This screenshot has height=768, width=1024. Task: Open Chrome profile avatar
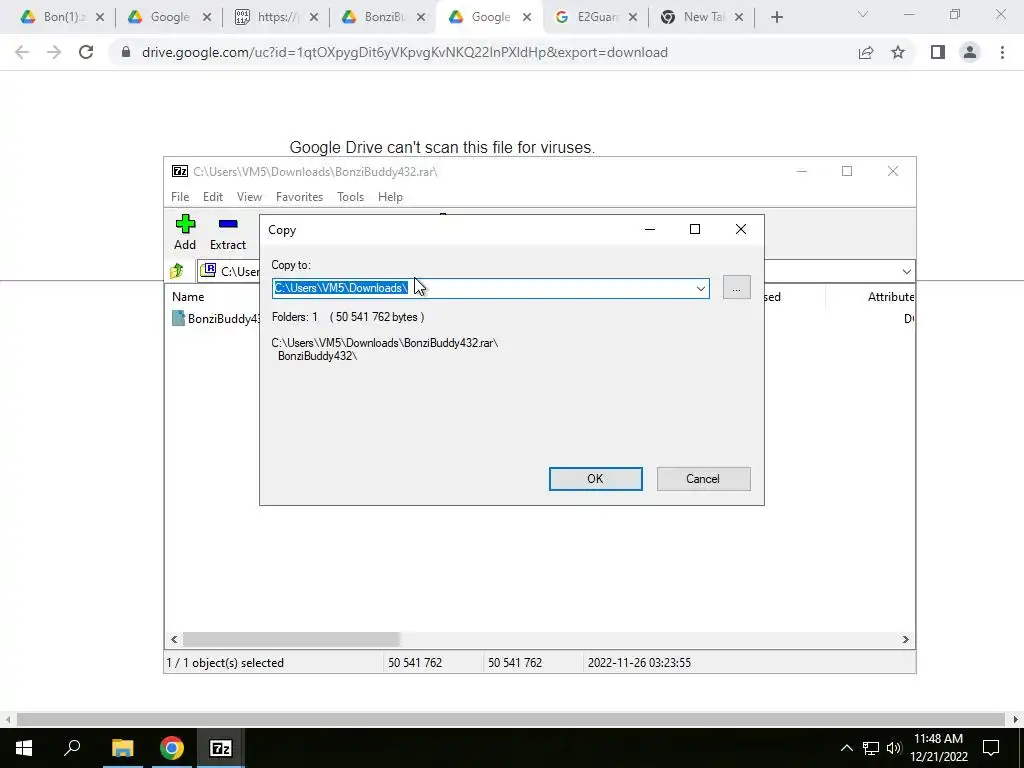coord(970,52)
